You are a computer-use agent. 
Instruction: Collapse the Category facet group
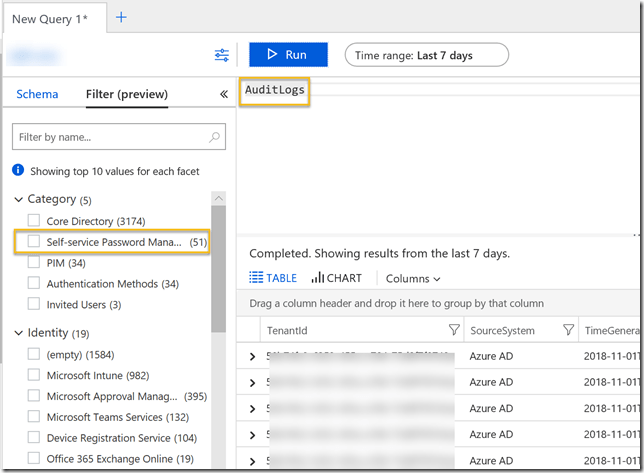pyautogui.click(x=19, y=200)
